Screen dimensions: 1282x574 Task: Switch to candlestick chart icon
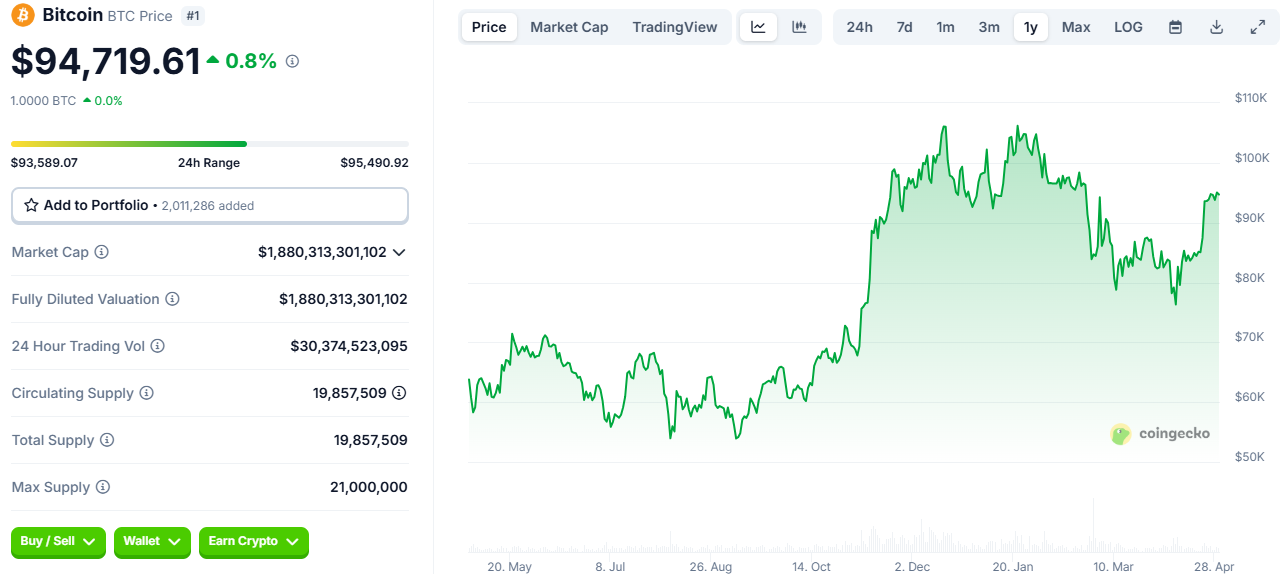click(x=799, y=27)
